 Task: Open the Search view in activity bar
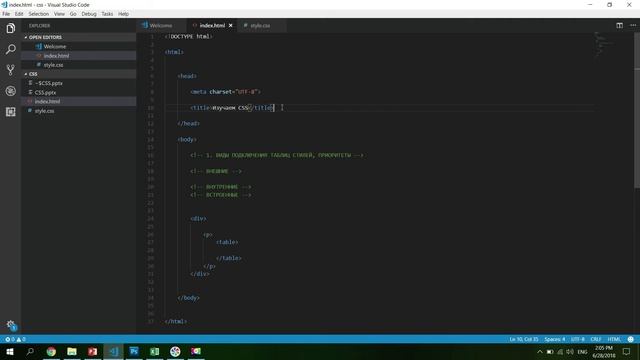click(x=11, y=49)
